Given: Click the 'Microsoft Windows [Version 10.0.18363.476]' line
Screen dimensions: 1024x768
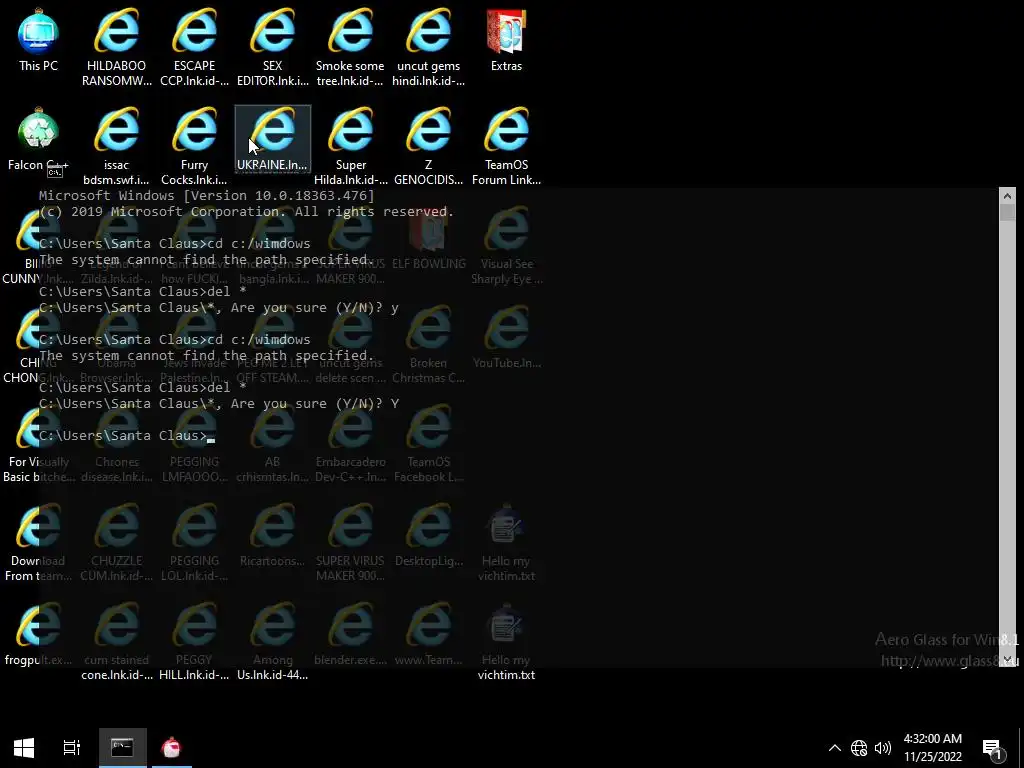Looking at the screenshot, I should [206, 195].
